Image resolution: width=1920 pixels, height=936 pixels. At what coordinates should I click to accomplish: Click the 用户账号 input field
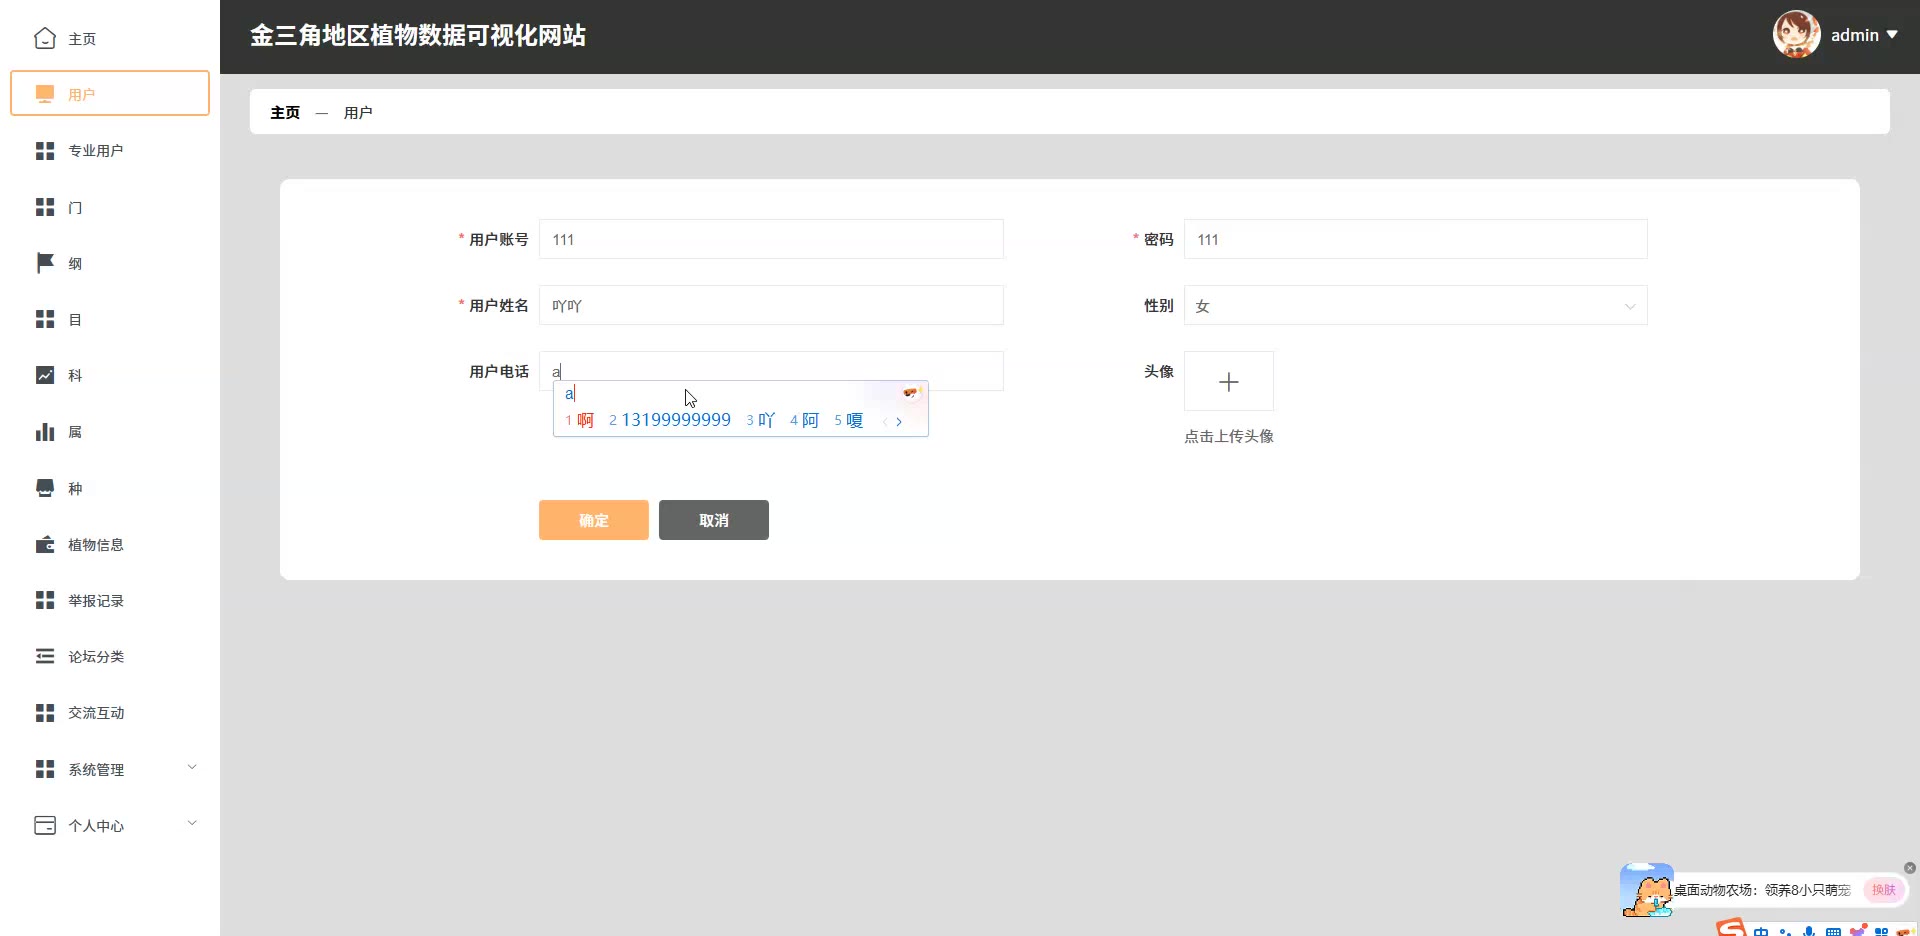coord(771,239)
